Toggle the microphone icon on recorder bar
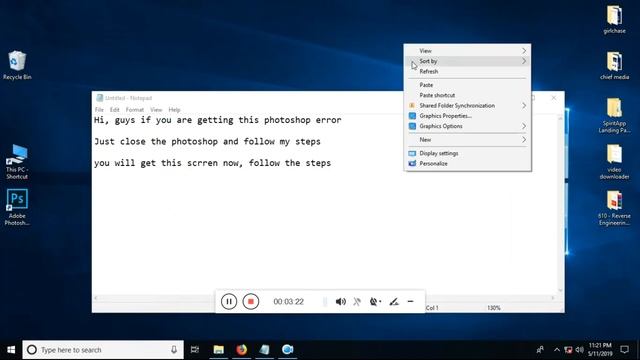The width and height of the screenshot is (640, 360). pyautogui.click(x=357, y=302)
